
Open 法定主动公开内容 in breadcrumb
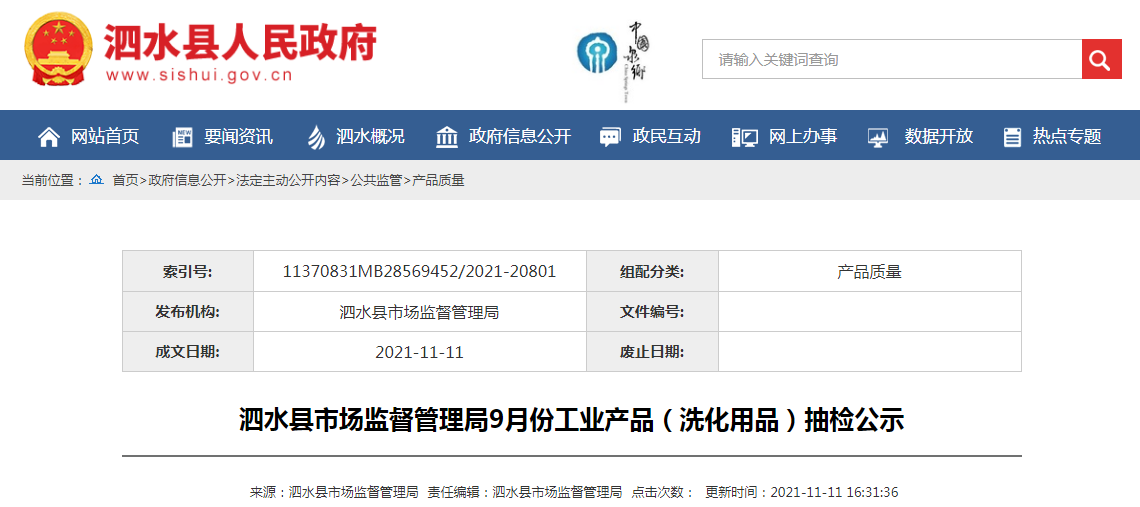pos(288,181)
